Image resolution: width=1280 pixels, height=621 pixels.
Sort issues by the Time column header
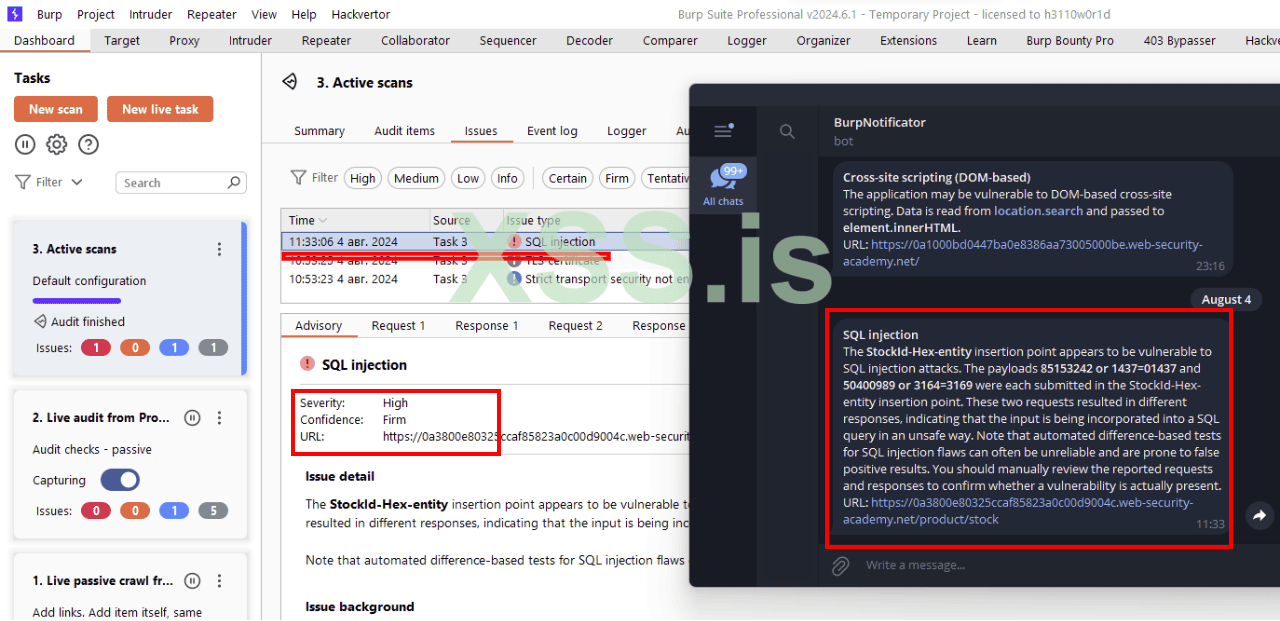coord(356,220)
